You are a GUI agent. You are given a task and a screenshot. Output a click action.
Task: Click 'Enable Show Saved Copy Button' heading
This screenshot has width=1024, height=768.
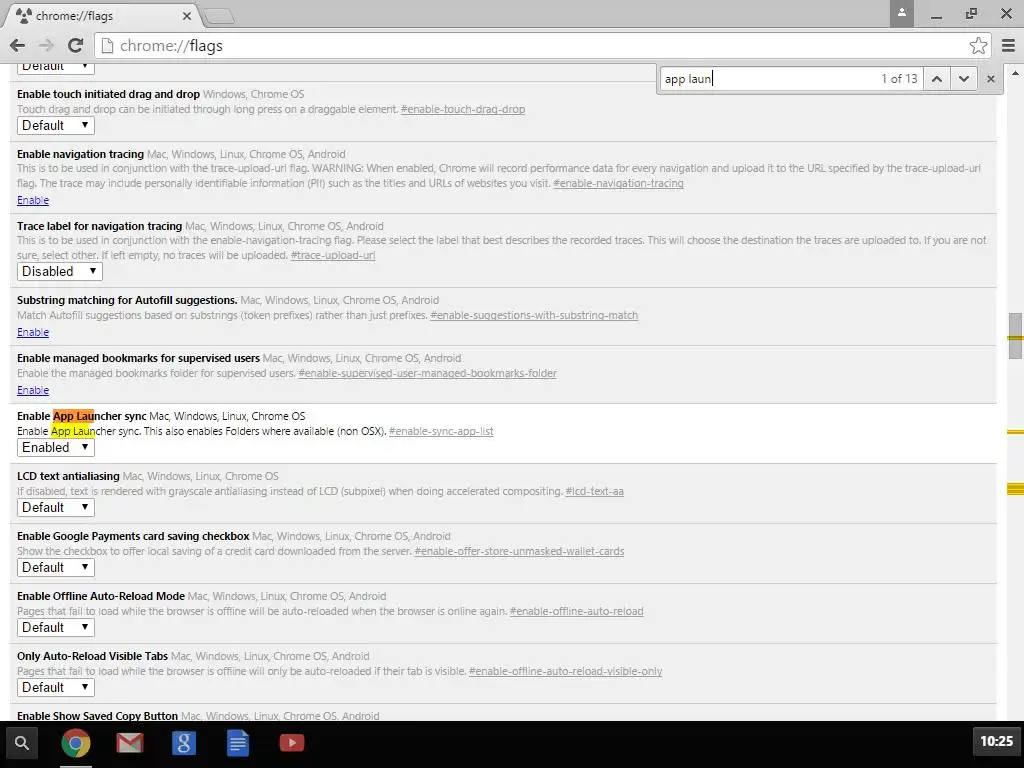(97, 716)
